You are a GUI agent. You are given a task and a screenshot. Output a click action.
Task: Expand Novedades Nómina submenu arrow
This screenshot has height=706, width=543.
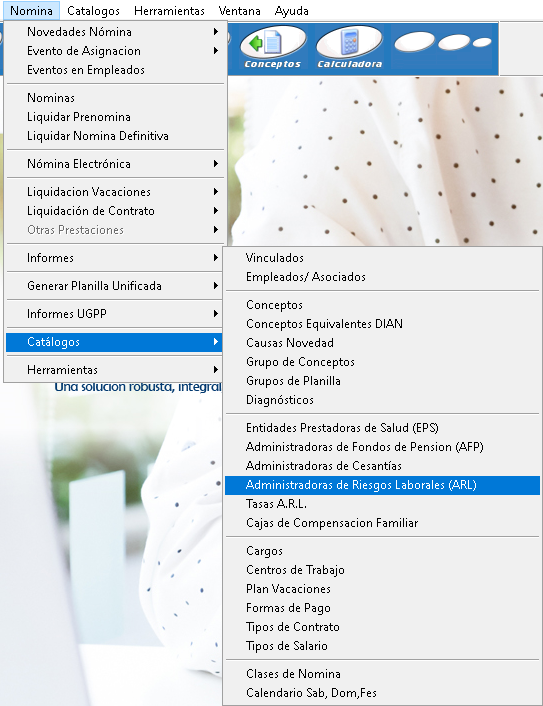(x=216, y=32)
